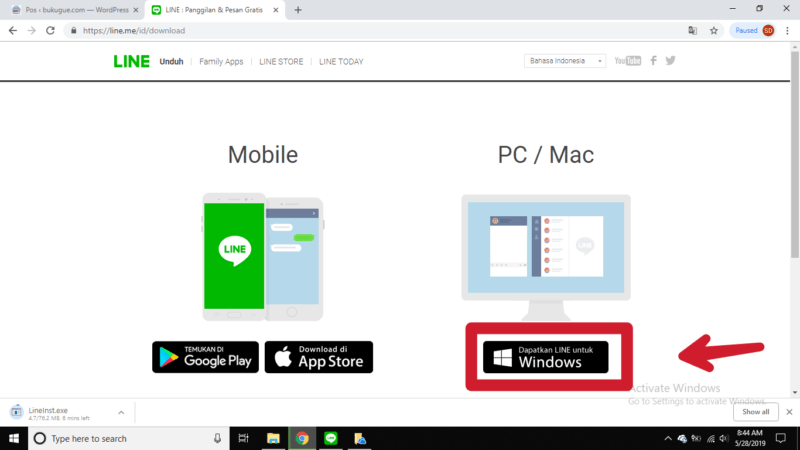Click the mobile phones illustration
This screenshot has height=450, width=800.
pos(263,257)
